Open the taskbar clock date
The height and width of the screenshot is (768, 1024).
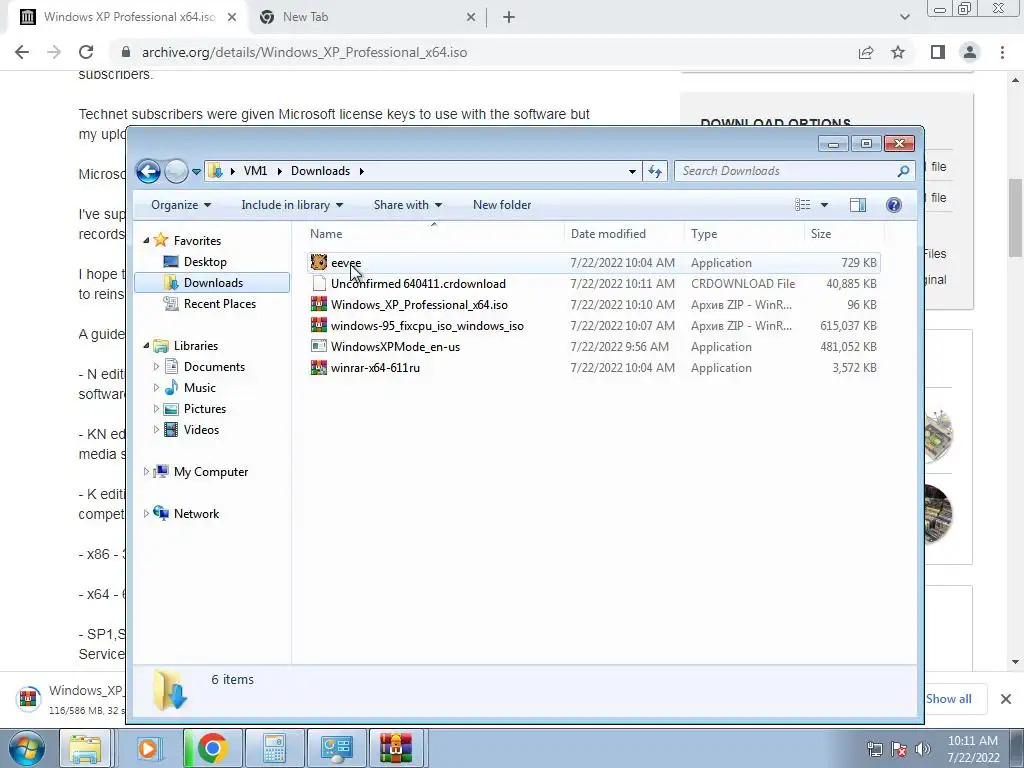972,749
